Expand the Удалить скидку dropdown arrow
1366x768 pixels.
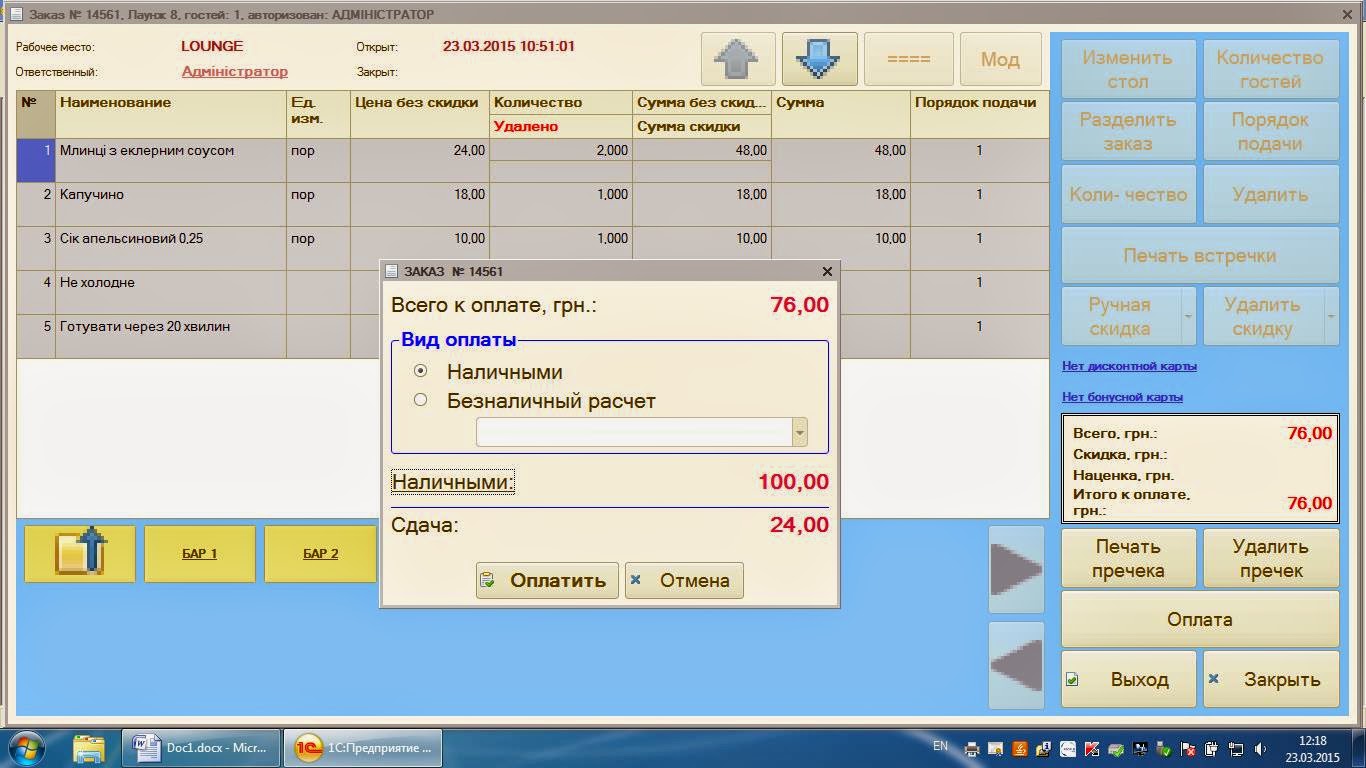pyautogui.click(x=1331, y=316)
